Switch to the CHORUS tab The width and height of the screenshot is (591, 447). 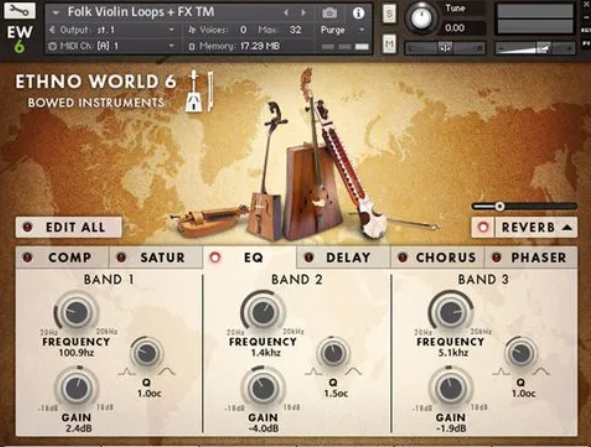(x=437, y=257)
